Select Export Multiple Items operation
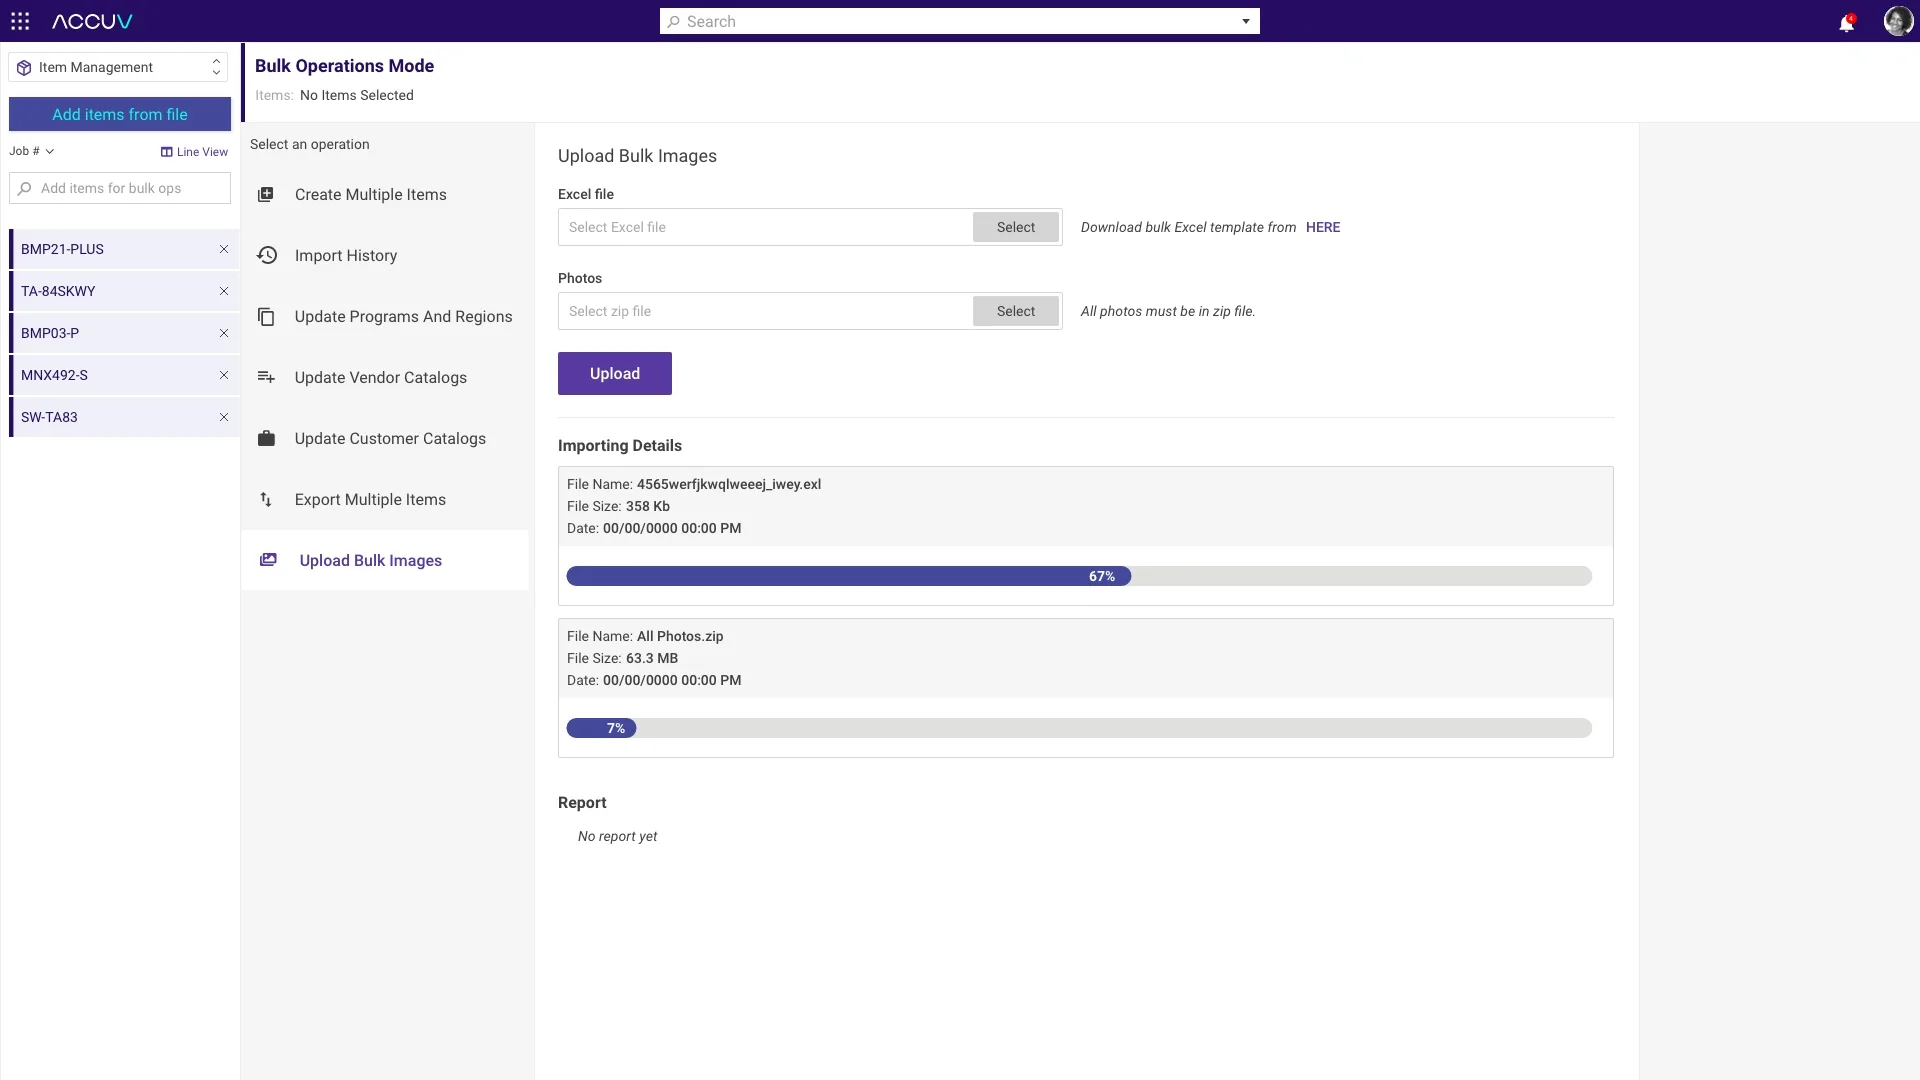The image size is (1920, 1080). pos(385,500)
